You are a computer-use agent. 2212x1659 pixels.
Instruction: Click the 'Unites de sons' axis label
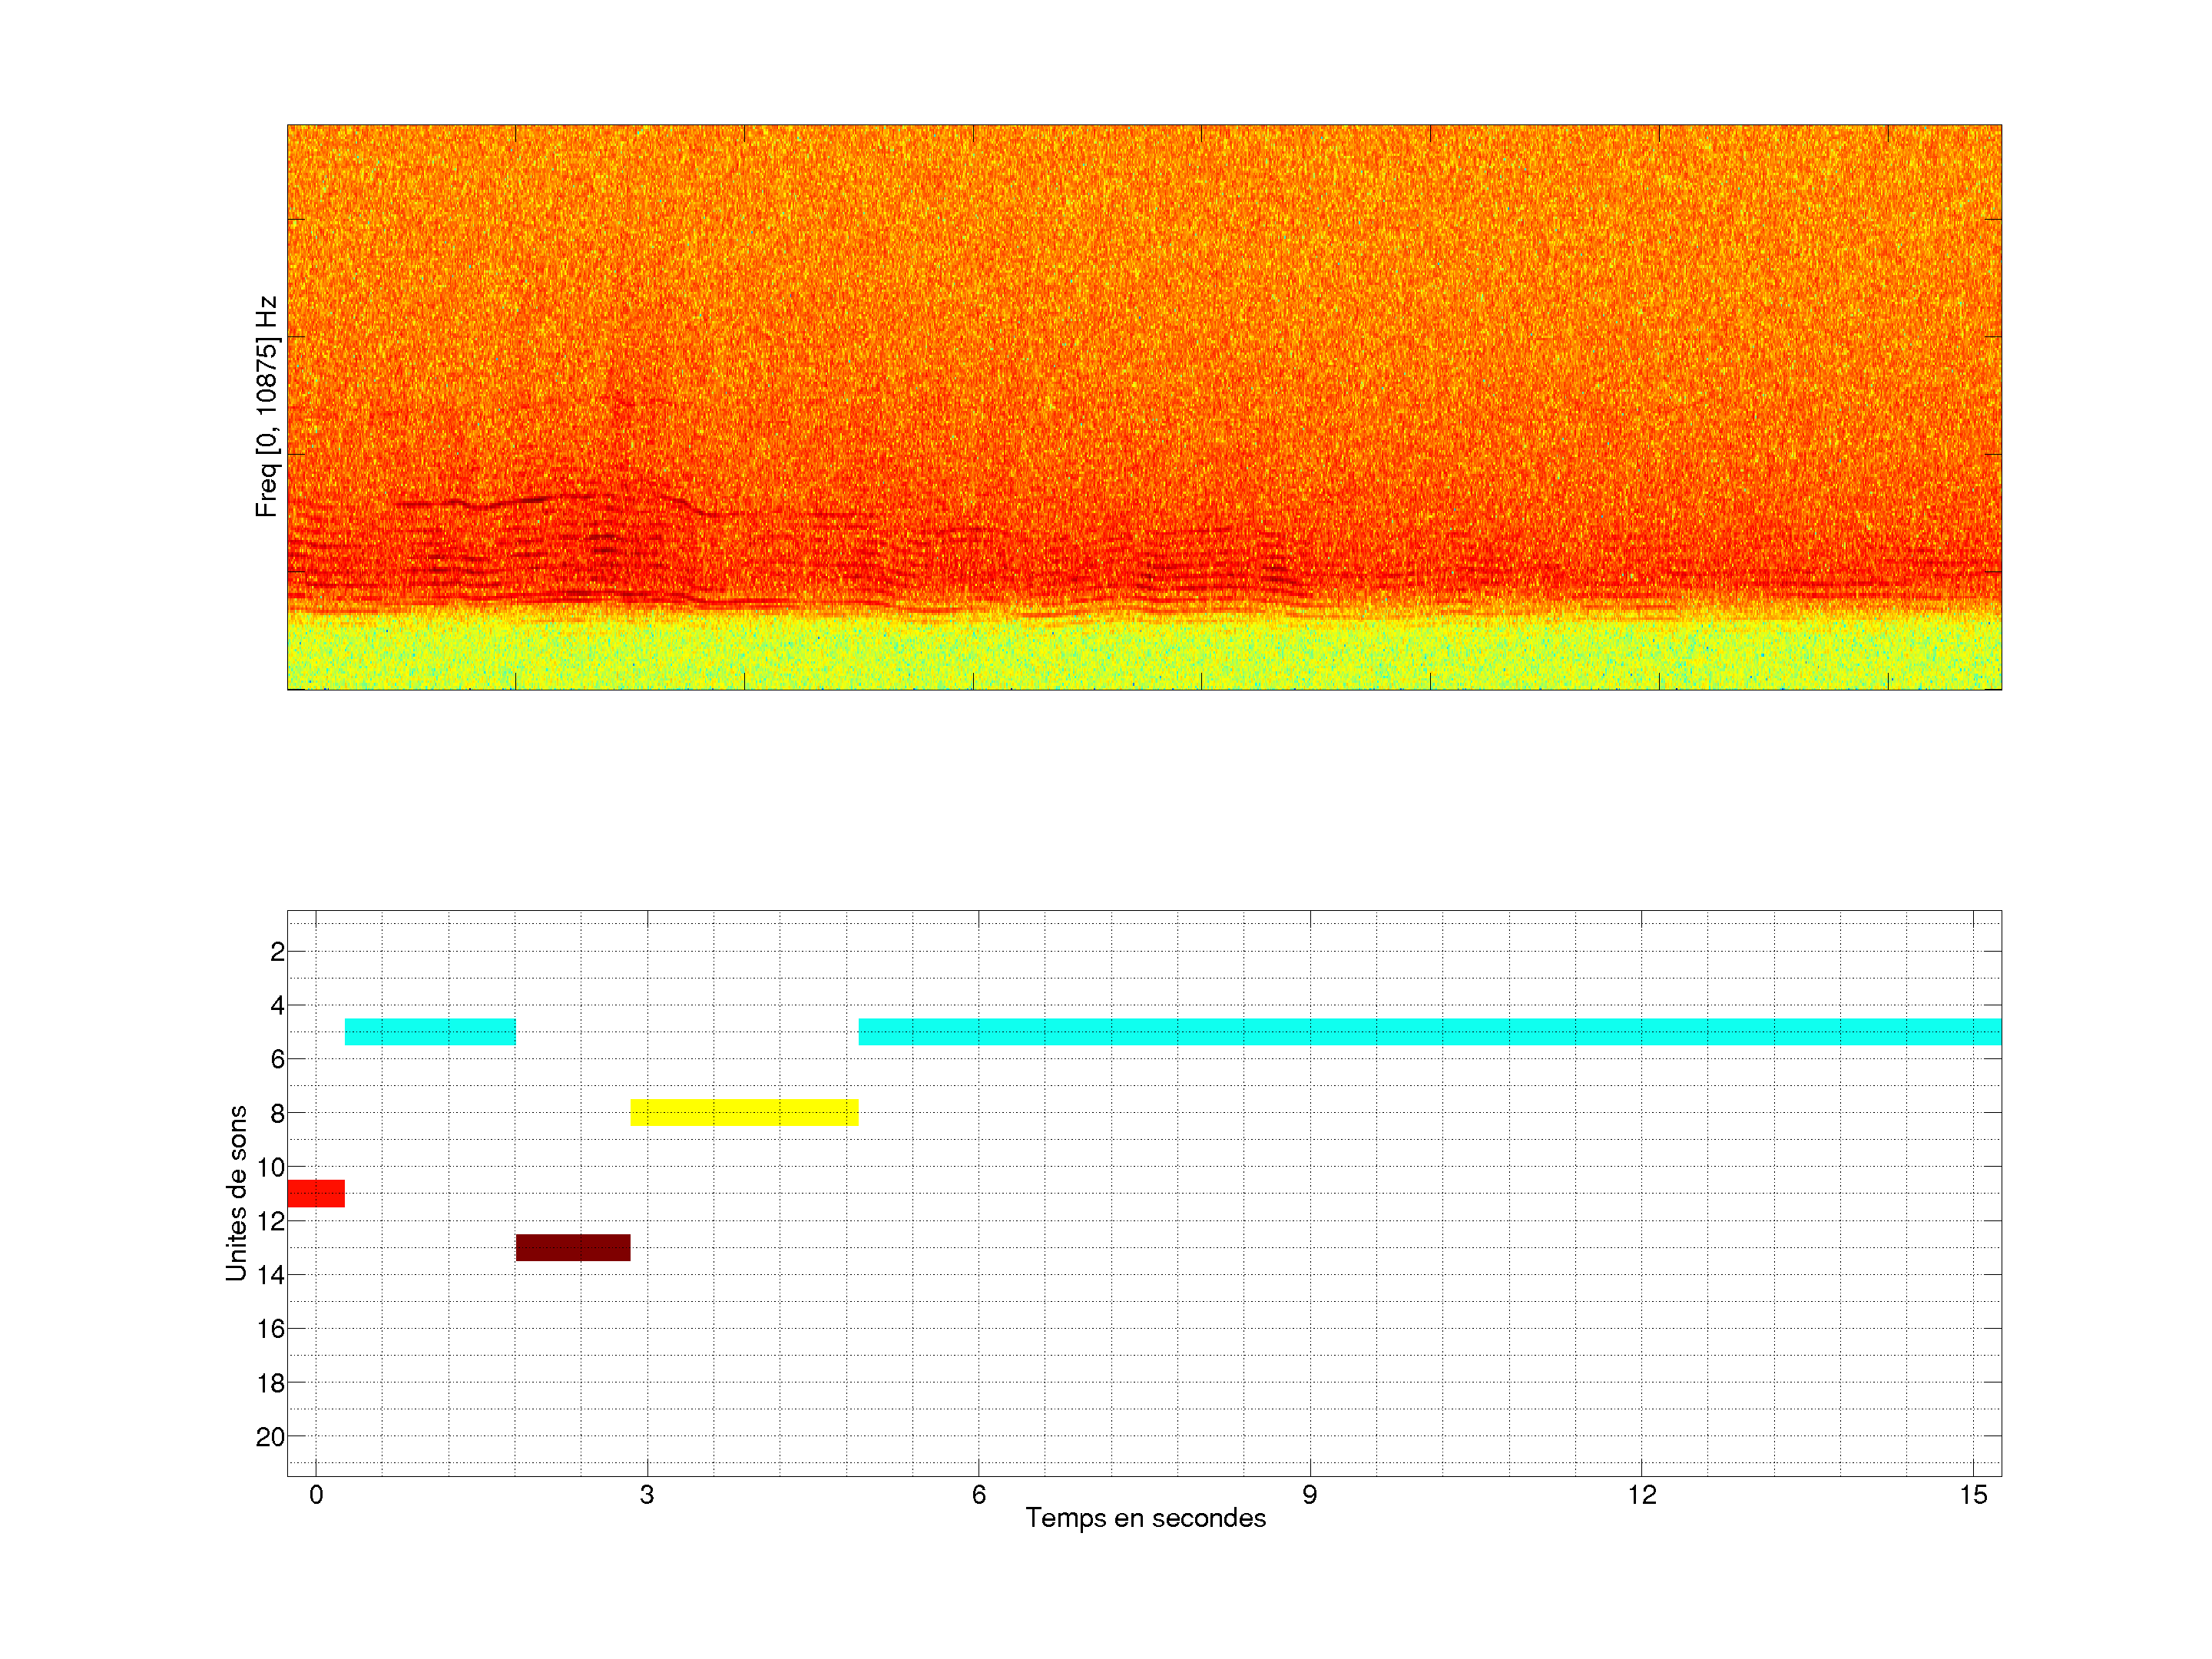237,1193
